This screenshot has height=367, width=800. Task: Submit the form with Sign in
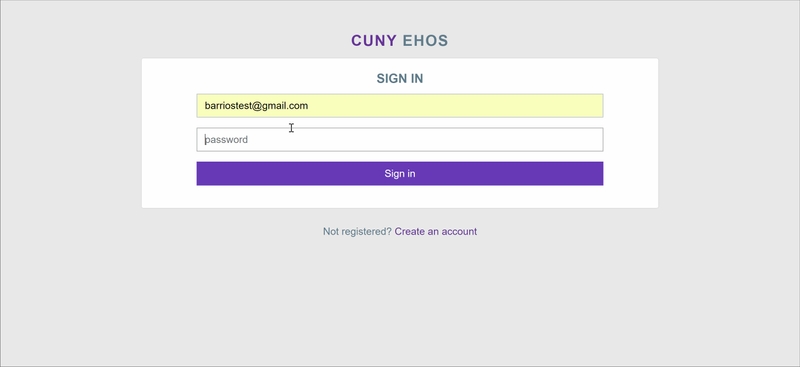click(x=399, y=174)
